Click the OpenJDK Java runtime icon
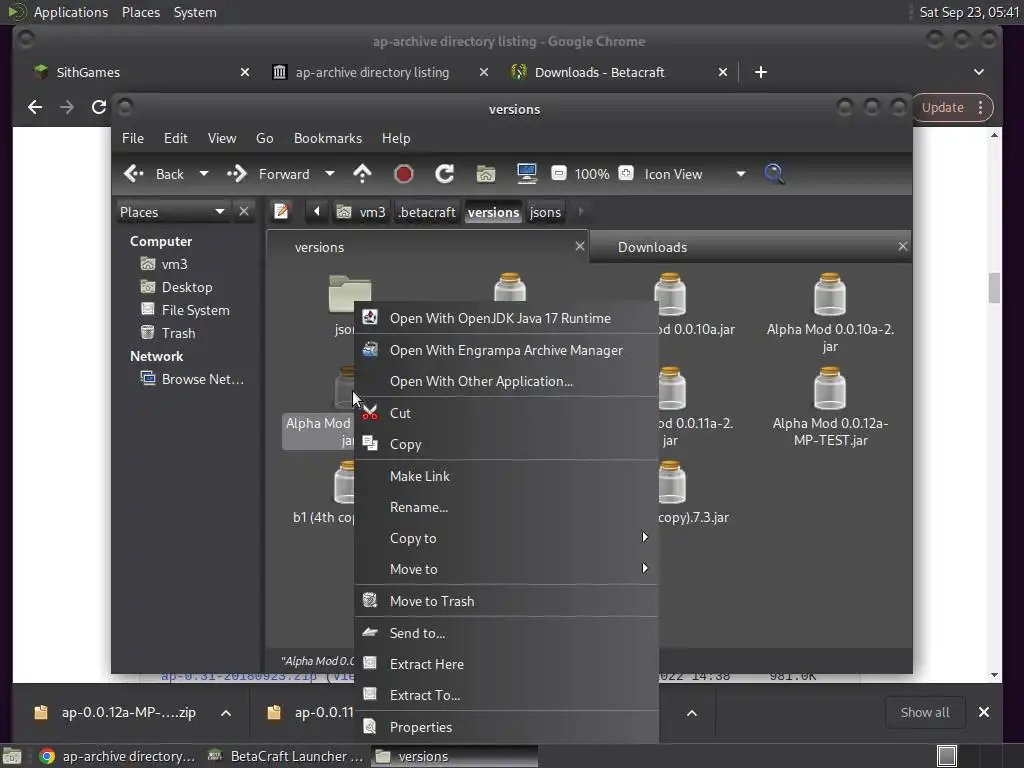1024x768 pixels. [x=370, y=317]
